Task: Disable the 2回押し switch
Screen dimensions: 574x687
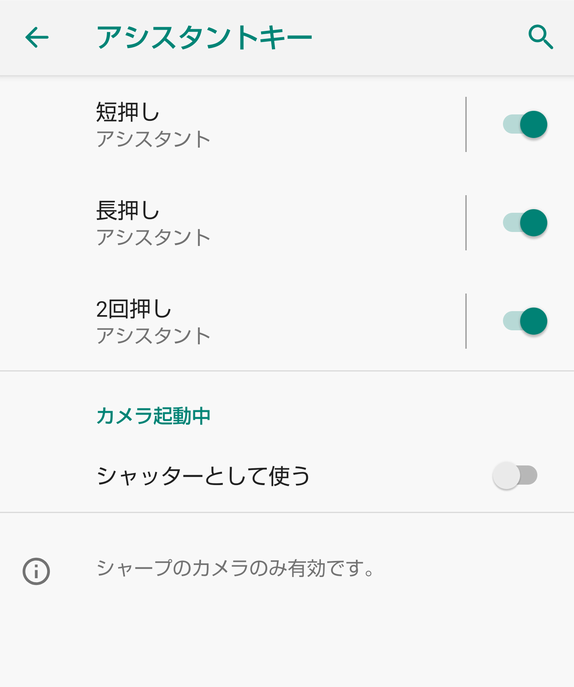Action: pos(525,321)
